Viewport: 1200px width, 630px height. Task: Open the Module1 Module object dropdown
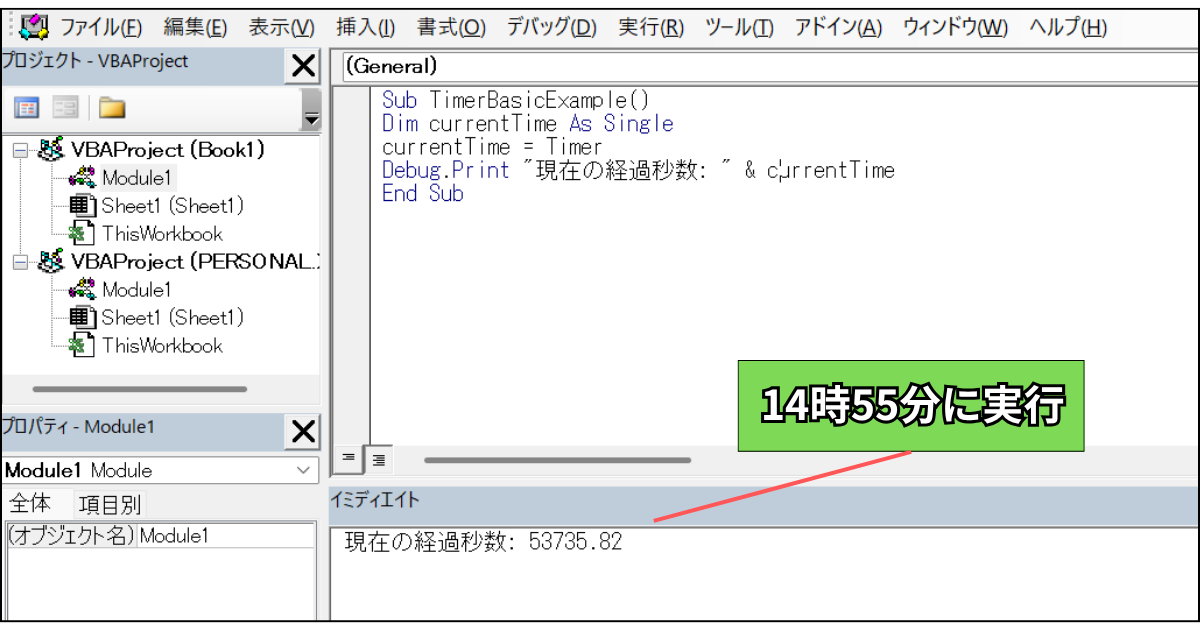point(303,470)
